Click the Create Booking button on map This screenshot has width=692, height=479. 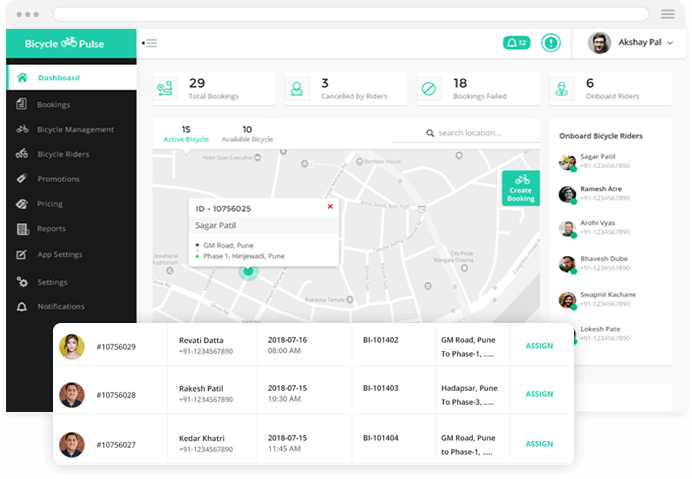521,188
